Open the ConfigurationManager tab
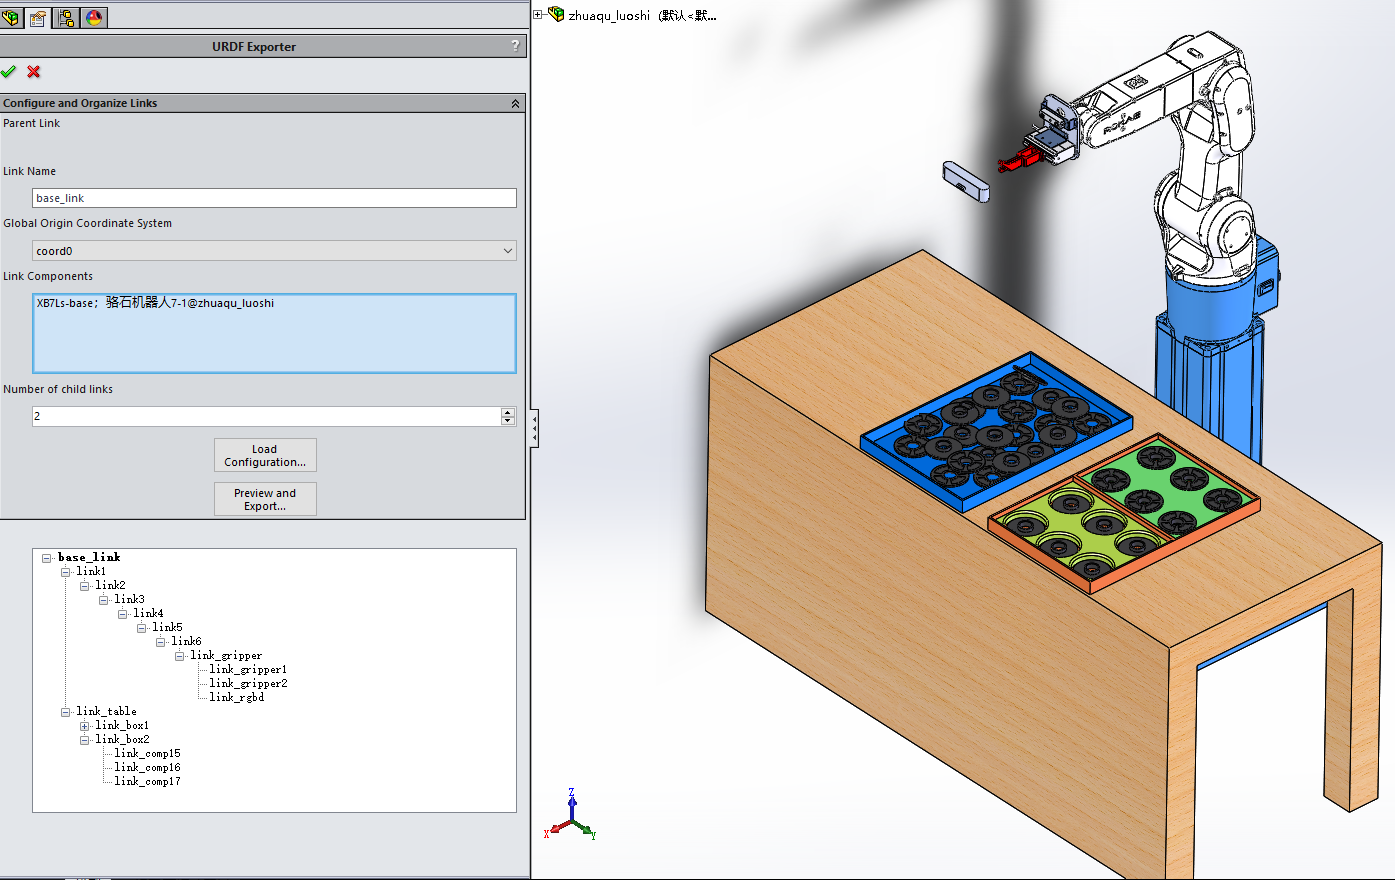This screenshot has width=1395, height=880. click(x=66, y=18)
